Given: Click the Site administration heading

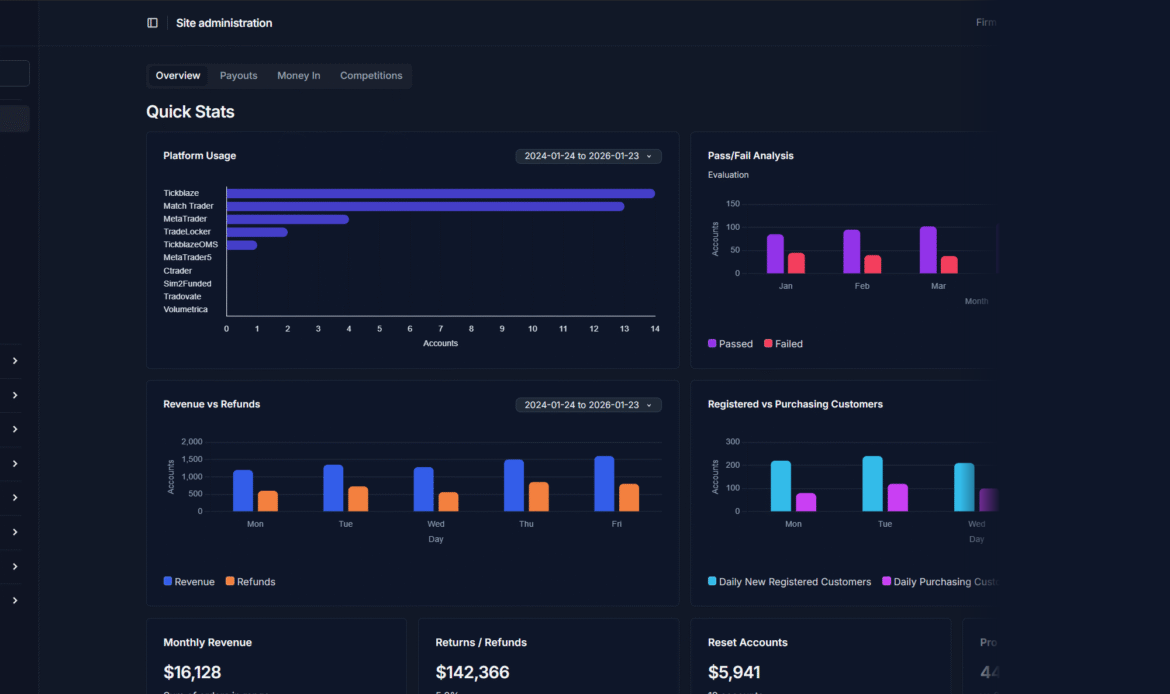Looking at the screenshot, I should pos(224,23).
